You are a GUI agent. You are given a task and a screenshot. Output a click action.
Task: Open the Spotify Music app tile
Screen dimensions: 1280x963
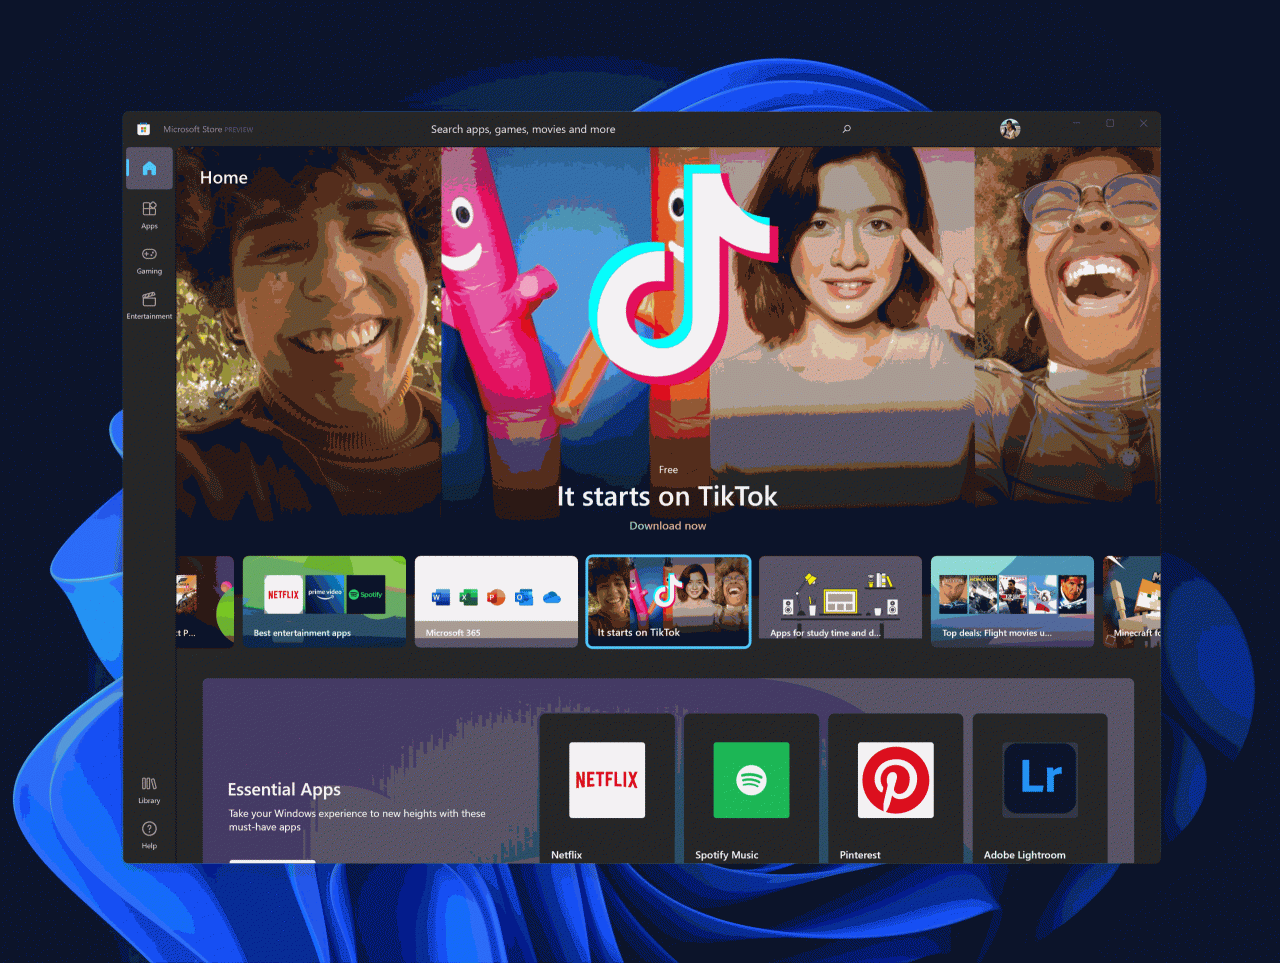pyautogui.click(x=751, y=787)
